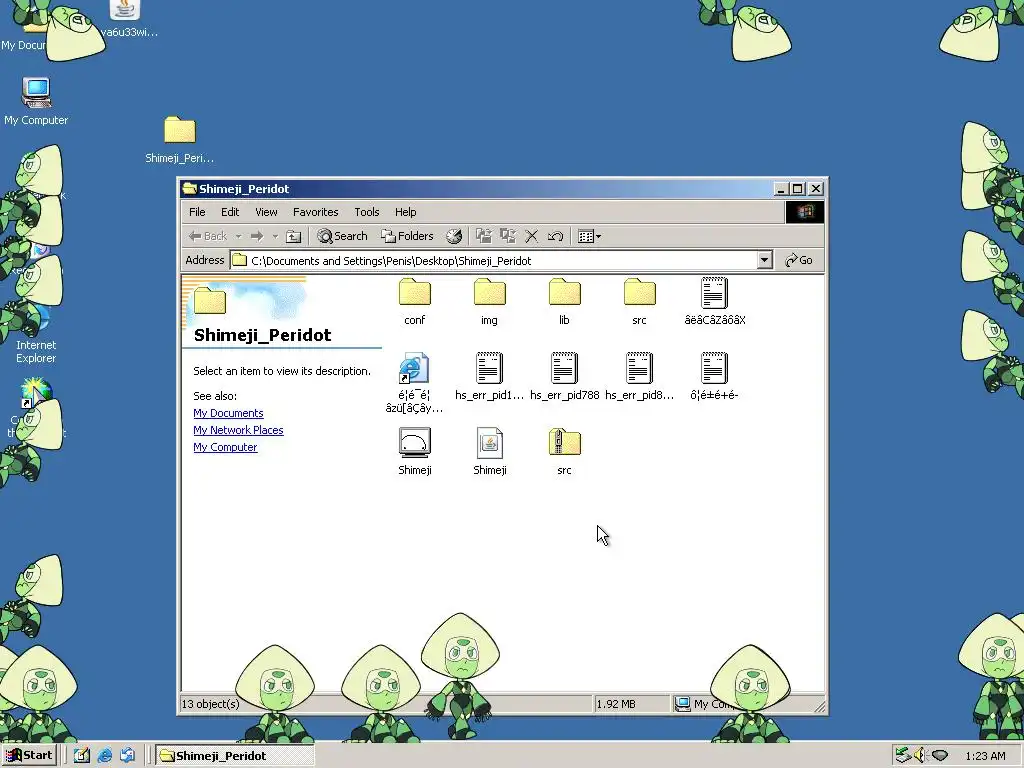
Task: Open the File menu
Action: point(197,212)
